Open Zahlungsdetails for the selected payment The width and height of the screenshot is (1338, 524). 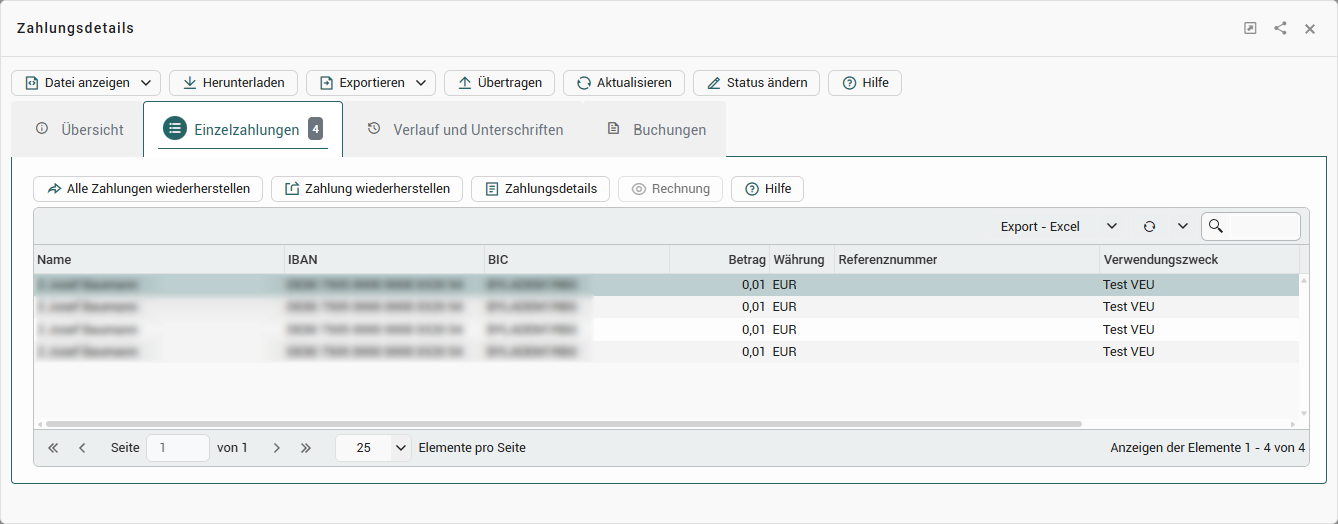[540, 189]
